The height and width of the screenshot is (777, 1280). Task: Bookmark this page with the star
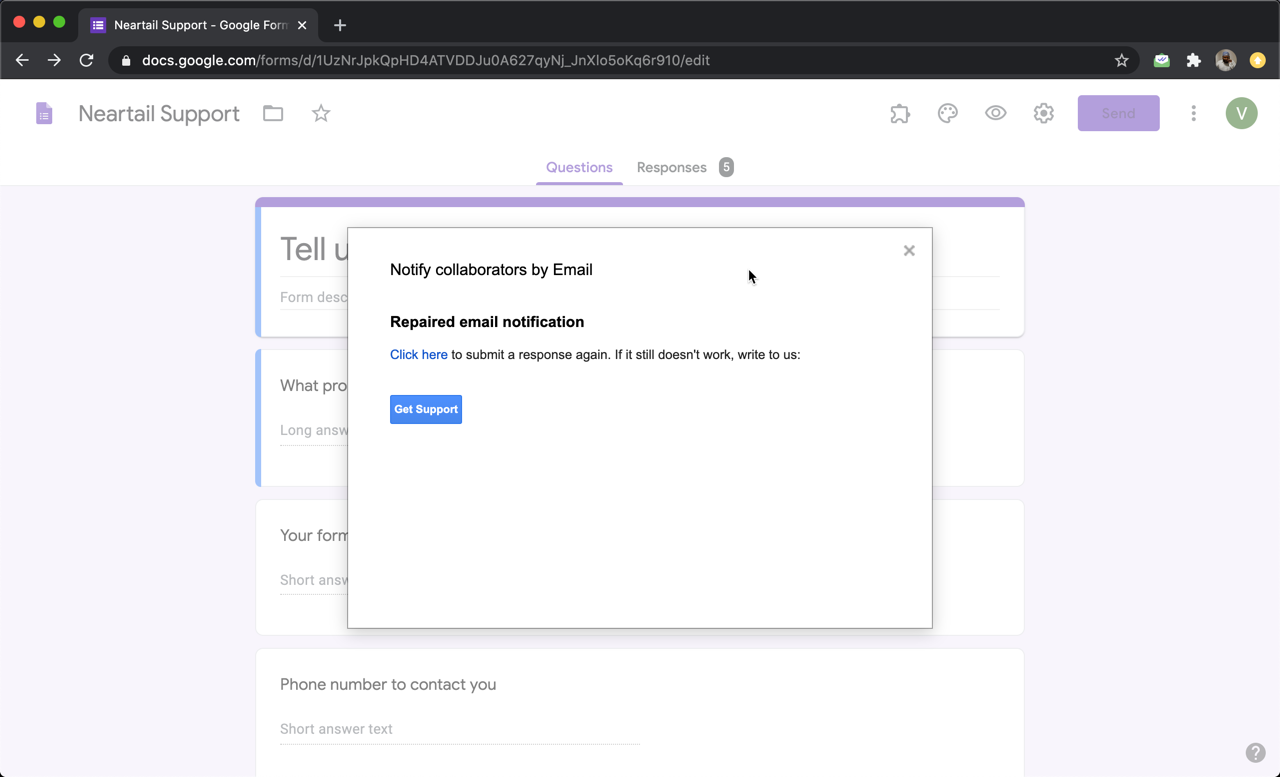pyautogui.click(x=1122, y=60)
